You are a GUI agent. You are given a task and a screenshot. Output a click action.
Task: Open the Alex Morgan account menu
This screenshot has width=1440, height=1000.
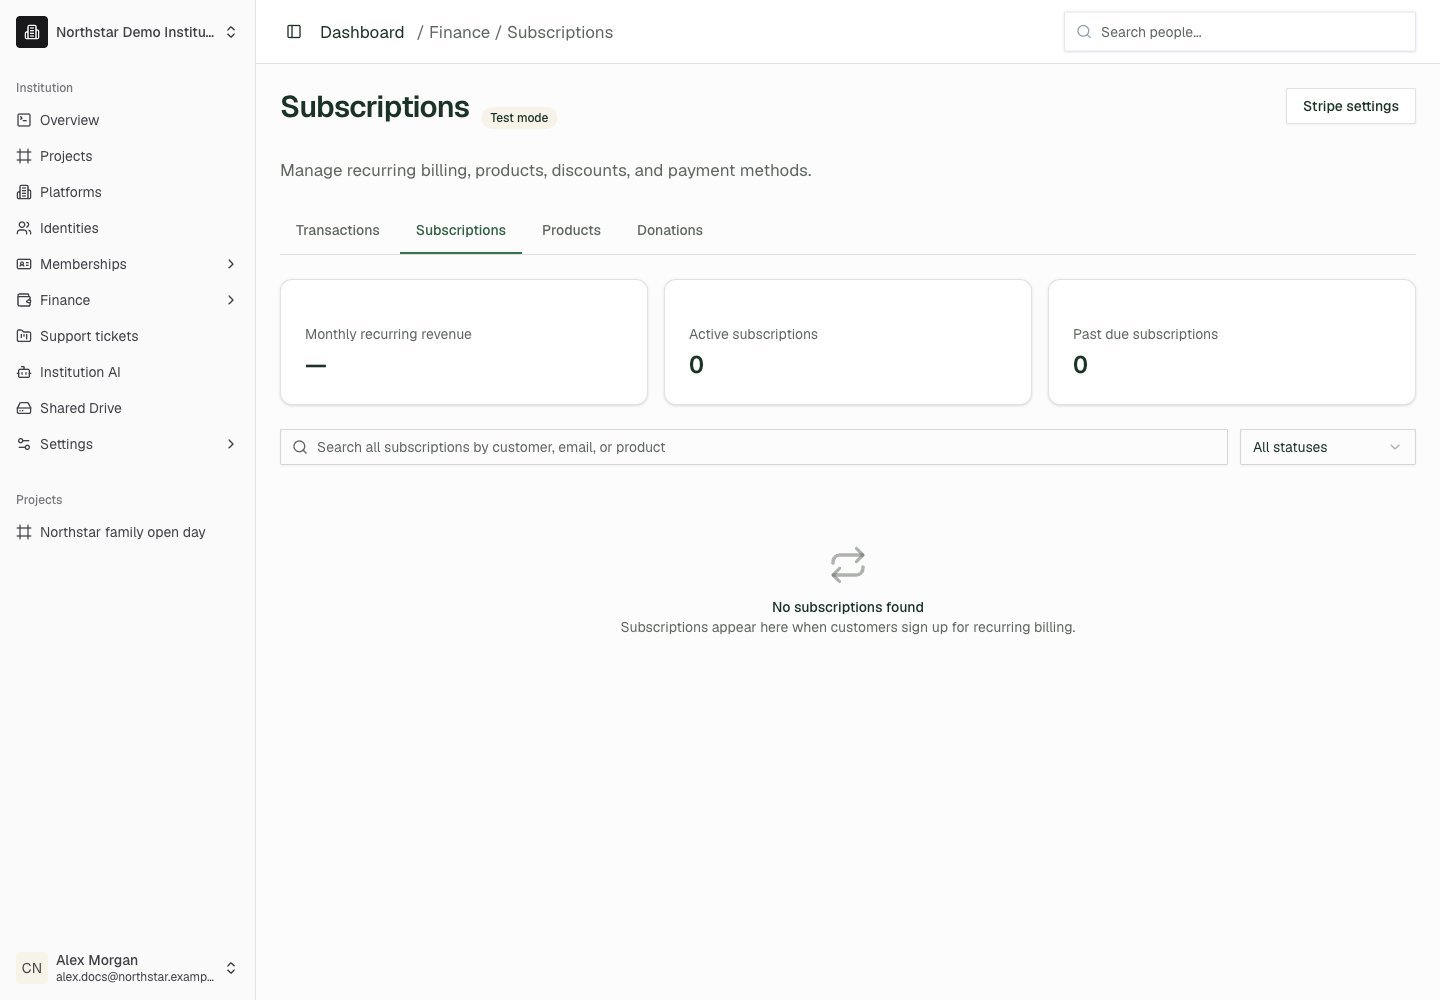(128, 968)
